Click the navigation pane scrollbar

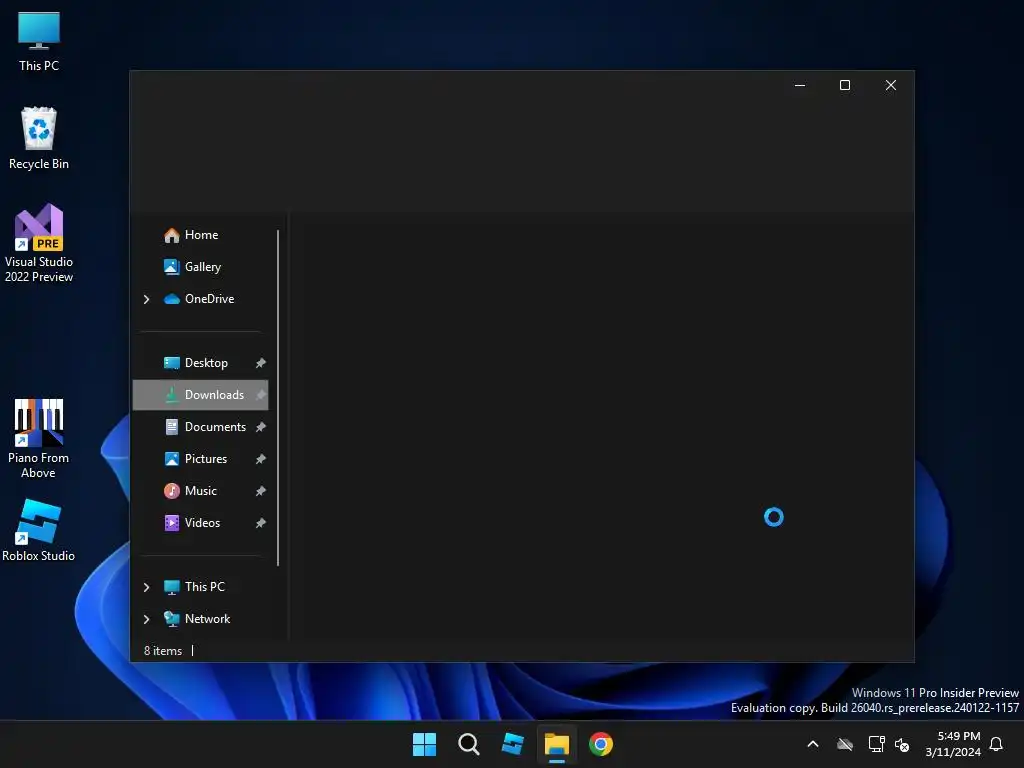point(278,397)
